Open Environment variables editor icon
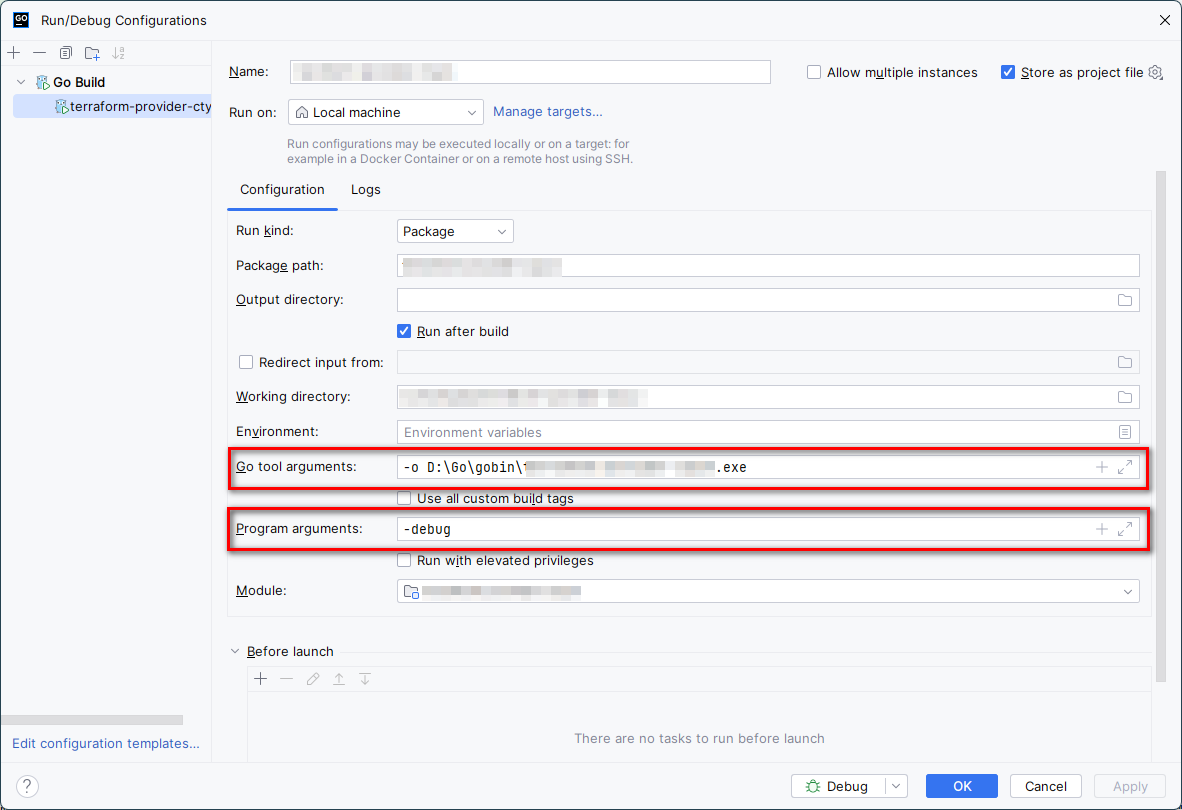The image size is (1182, 810). tap(1125, 432)
